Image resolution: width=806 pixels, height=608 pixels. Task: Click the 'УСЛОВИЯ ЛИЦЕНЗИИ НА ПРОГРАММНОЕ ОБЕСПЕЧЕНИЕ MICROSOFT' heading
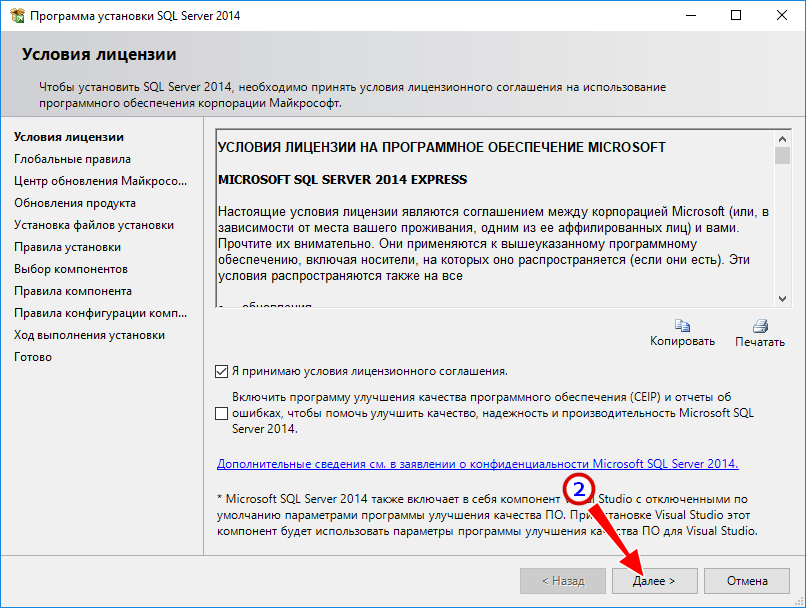[x=442, y=148]
